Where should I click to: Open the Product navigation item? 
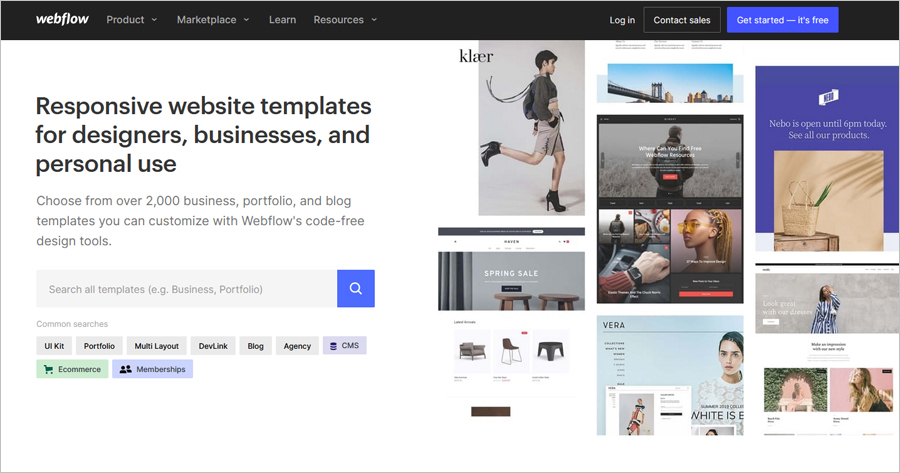tap(125, 20)
